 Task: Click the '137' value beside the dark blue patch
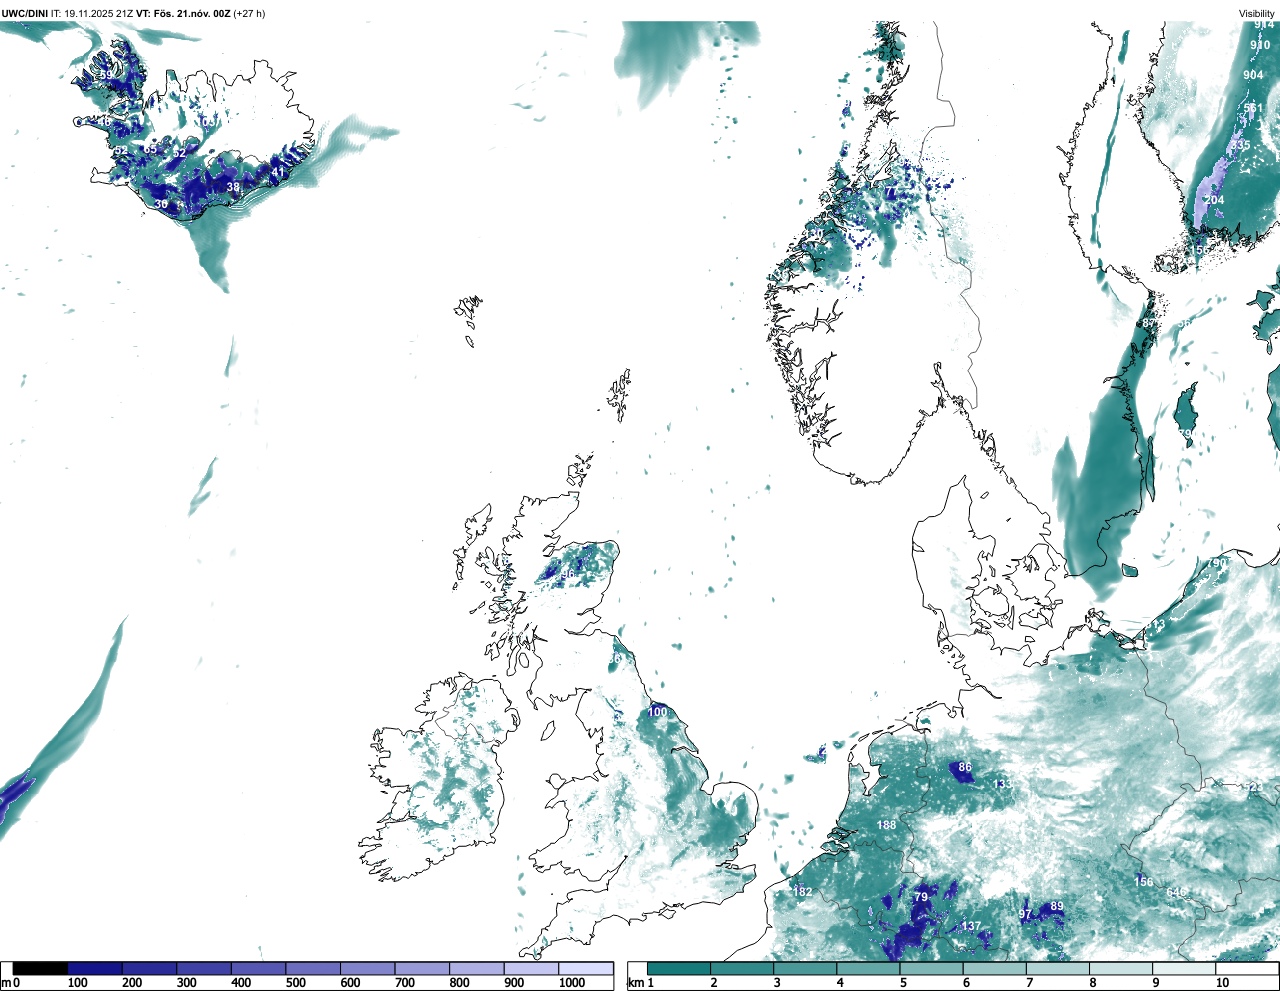pyautogui.click(x=971, y=926)
